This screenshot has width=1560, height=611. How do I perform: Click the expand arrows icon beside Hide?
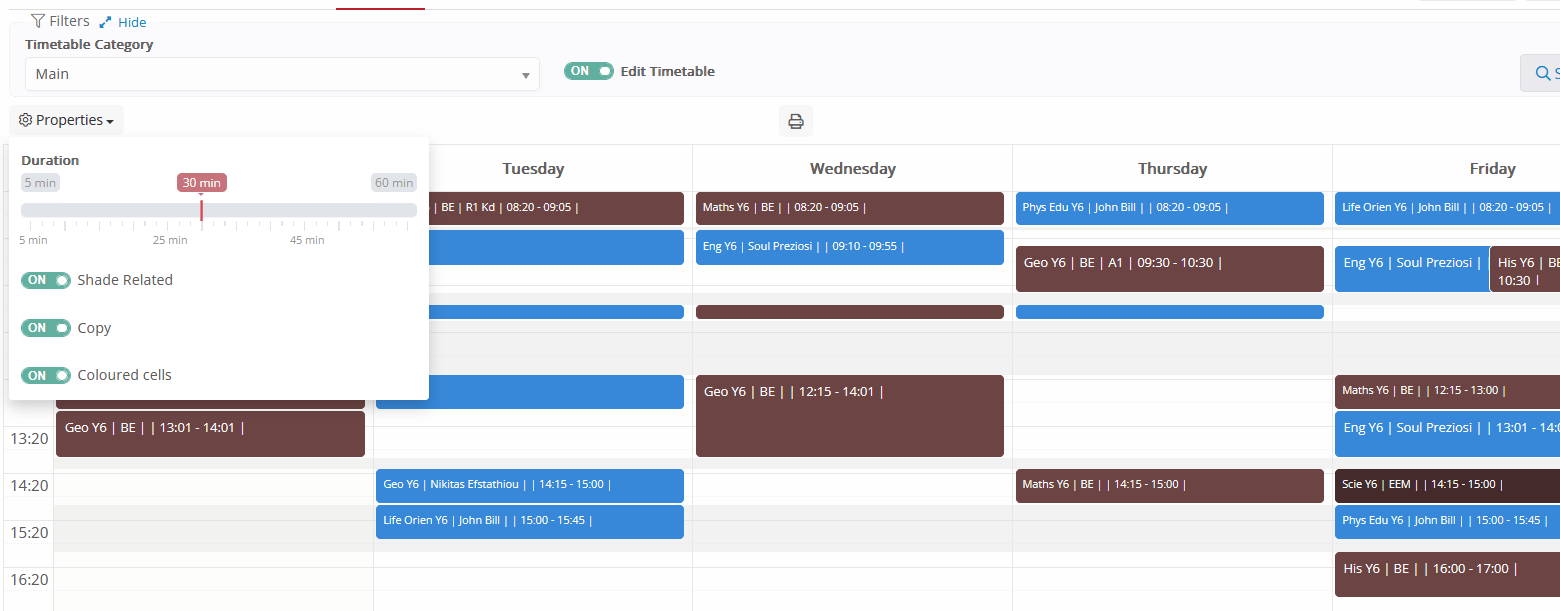pyautogui.click(x=105, y=22)
